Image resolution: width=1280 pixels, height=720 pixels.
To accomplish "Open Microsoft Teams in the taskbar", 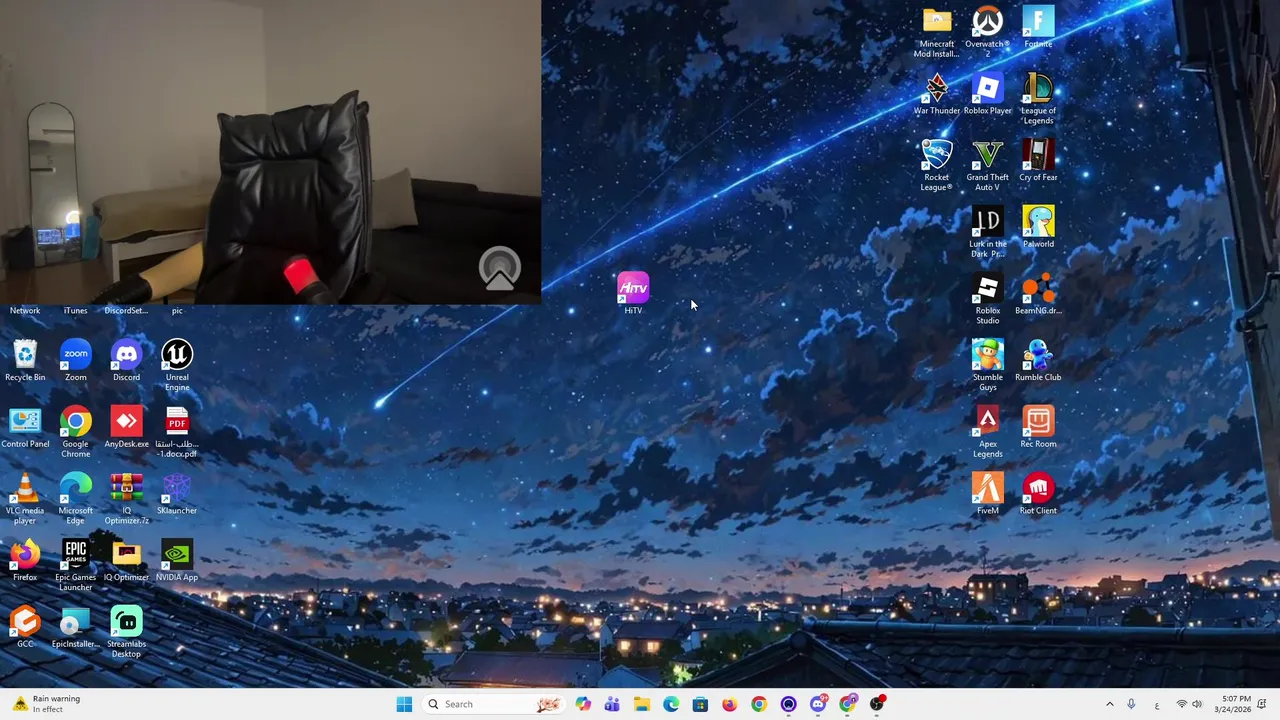I will coord(612,704).
